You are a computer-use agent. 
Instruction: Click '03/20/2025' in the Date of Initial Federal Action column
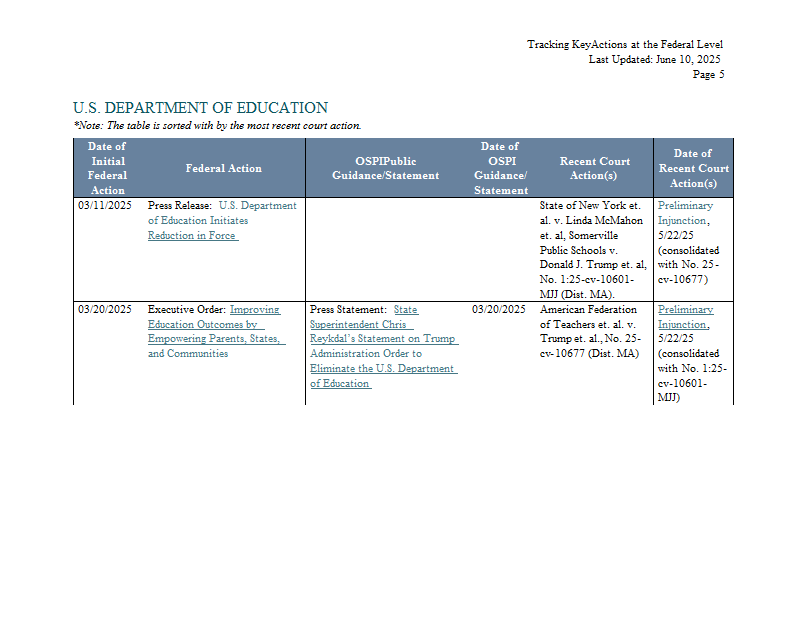[x=105, y=309]
